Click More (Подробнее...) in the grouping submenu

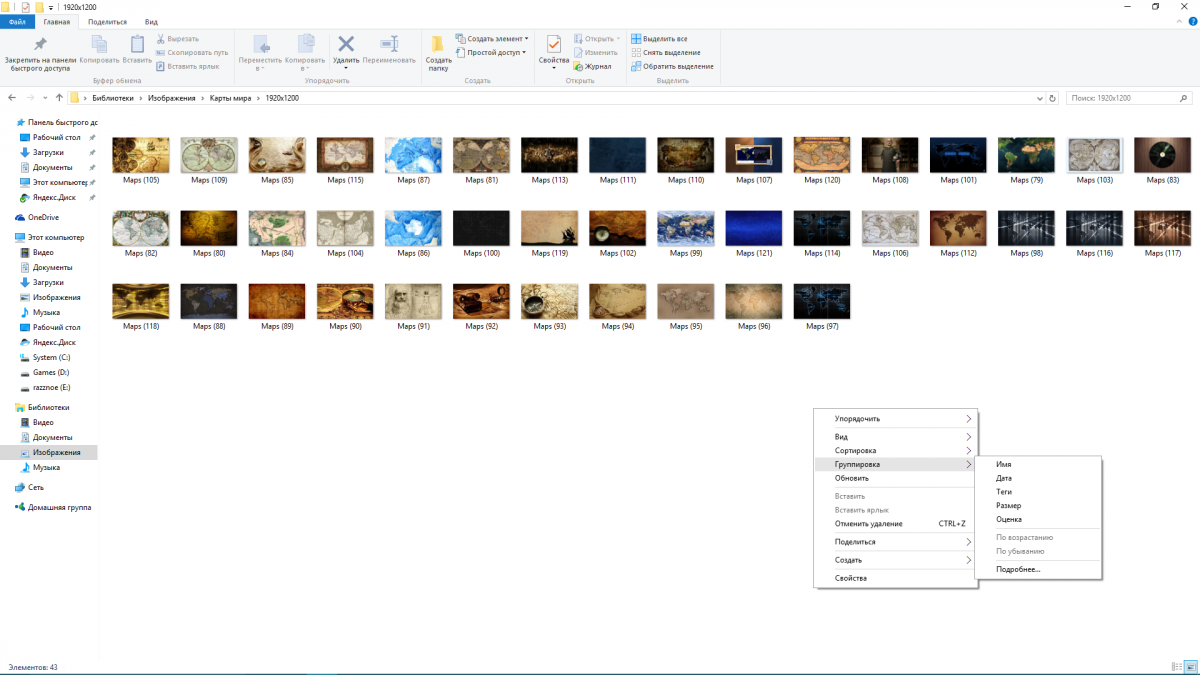point(1018,569)
